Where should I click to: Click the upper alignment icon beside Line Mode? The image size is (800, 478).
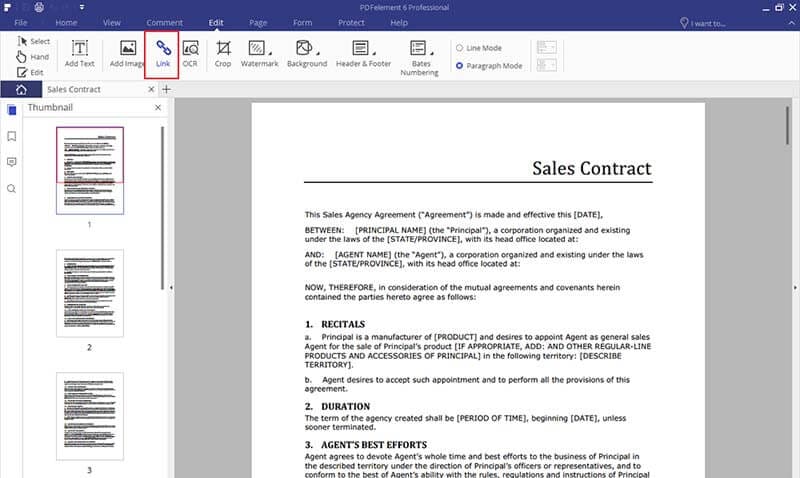click(546, 47)
